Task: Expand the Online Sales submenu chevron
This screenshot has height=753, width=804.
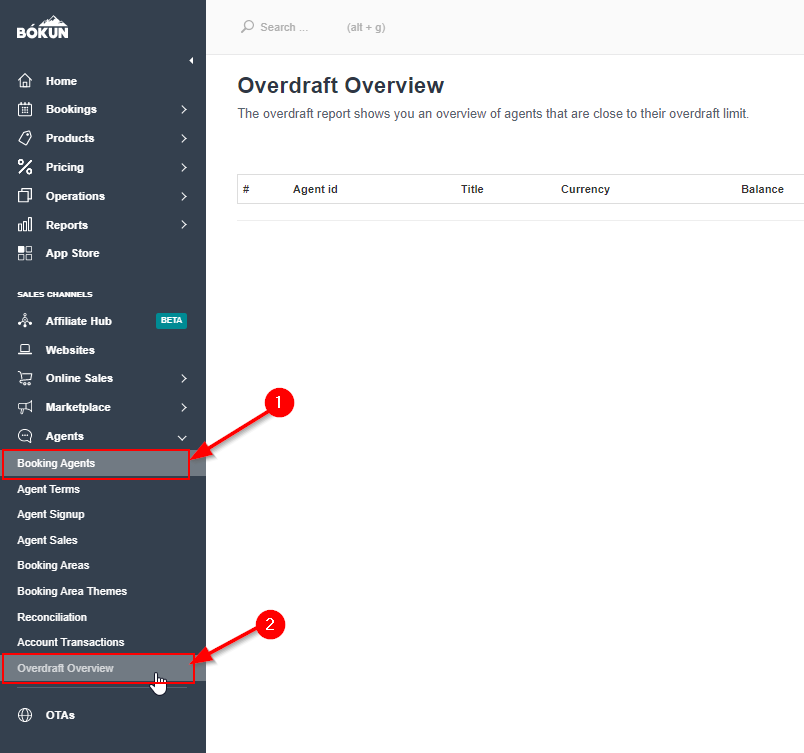Action: point(184,378)
